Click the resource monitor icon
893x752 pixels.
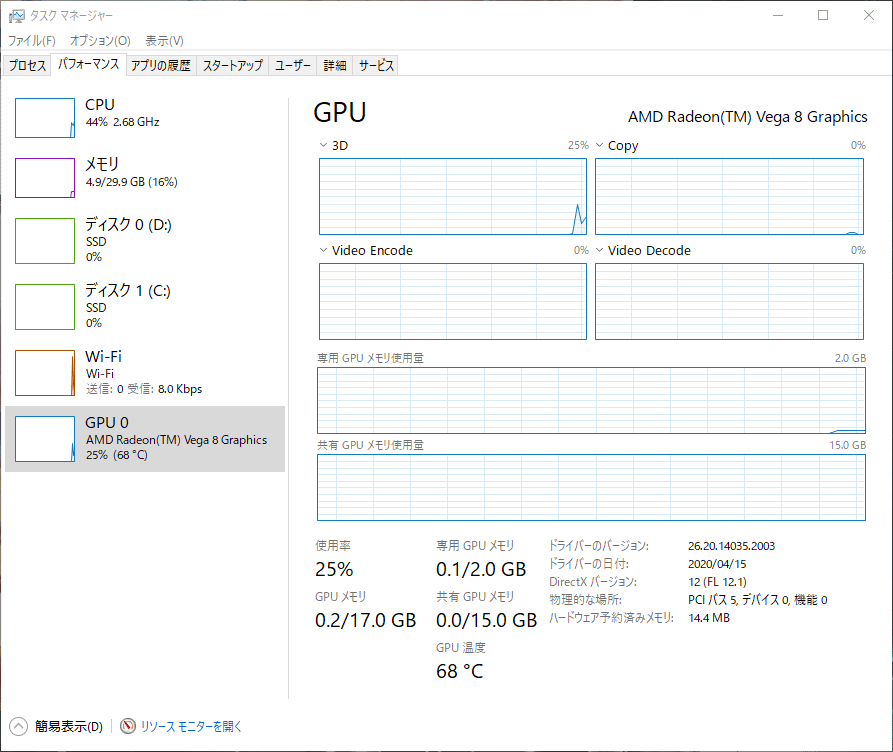pos(128,727)
